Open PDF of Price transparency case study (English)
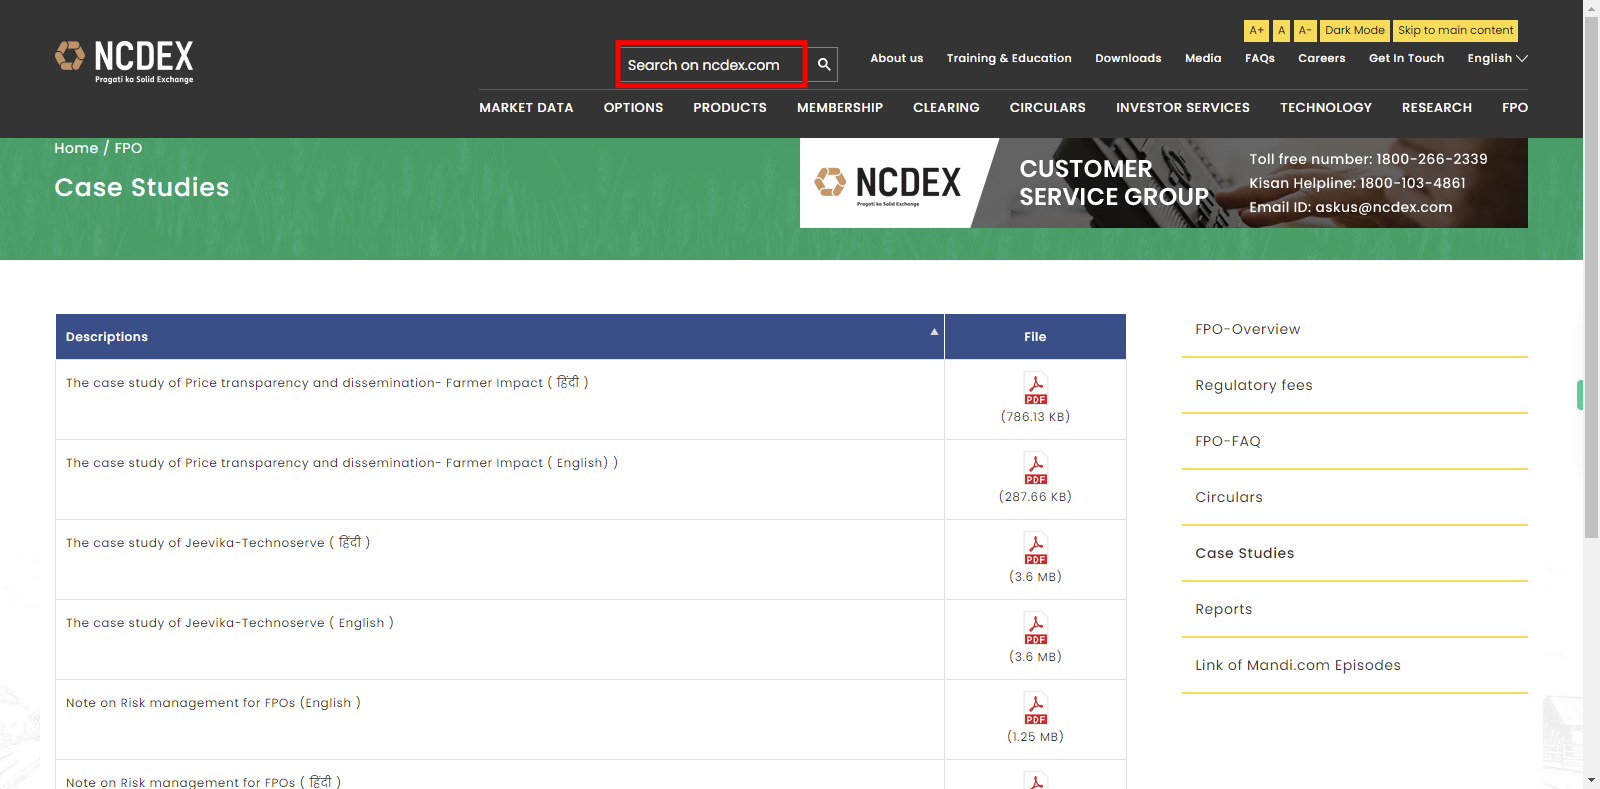1600x789 pixels. [1035, 468]
